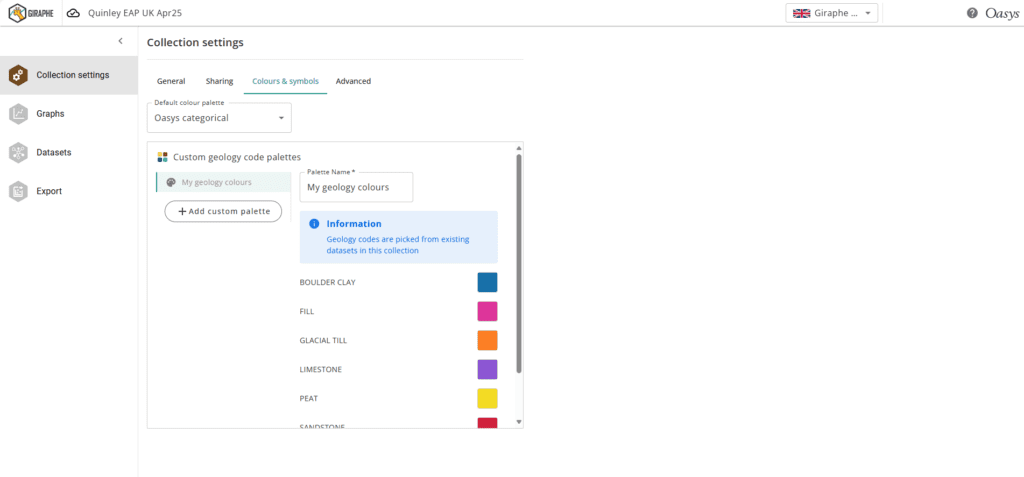The width and height of the screenshot is (1024, 477).
Task: Change the GLACIAL TILL orange swatch
Action: pyautogui.click(x=487, y=340)
